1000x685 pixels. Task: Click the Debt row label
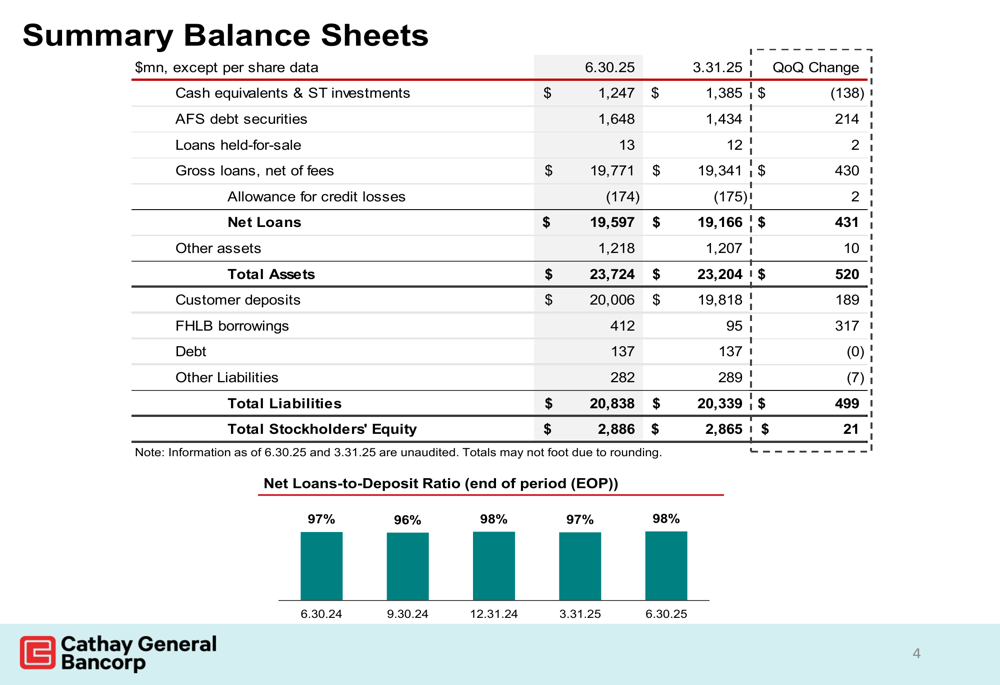coord(191,352)
